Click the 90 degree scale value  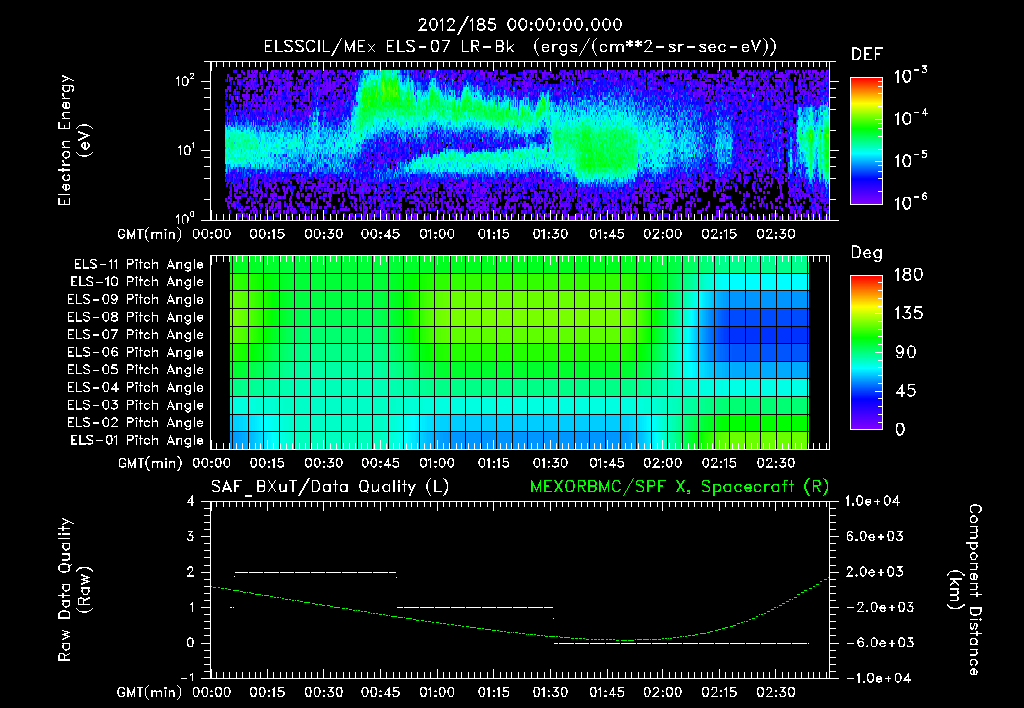click(906, 352)
